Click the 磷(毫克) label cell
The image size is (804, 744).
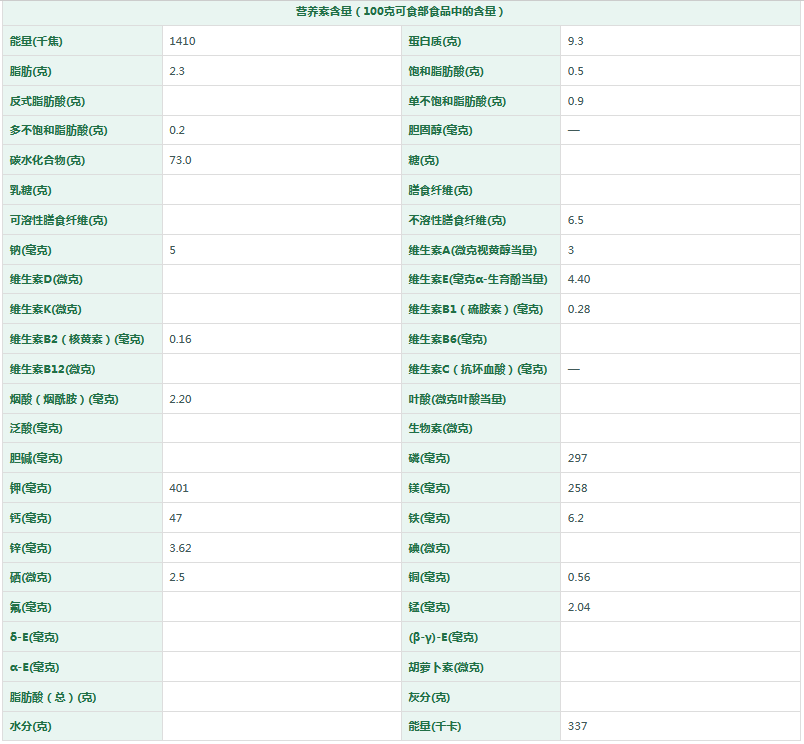429,458
